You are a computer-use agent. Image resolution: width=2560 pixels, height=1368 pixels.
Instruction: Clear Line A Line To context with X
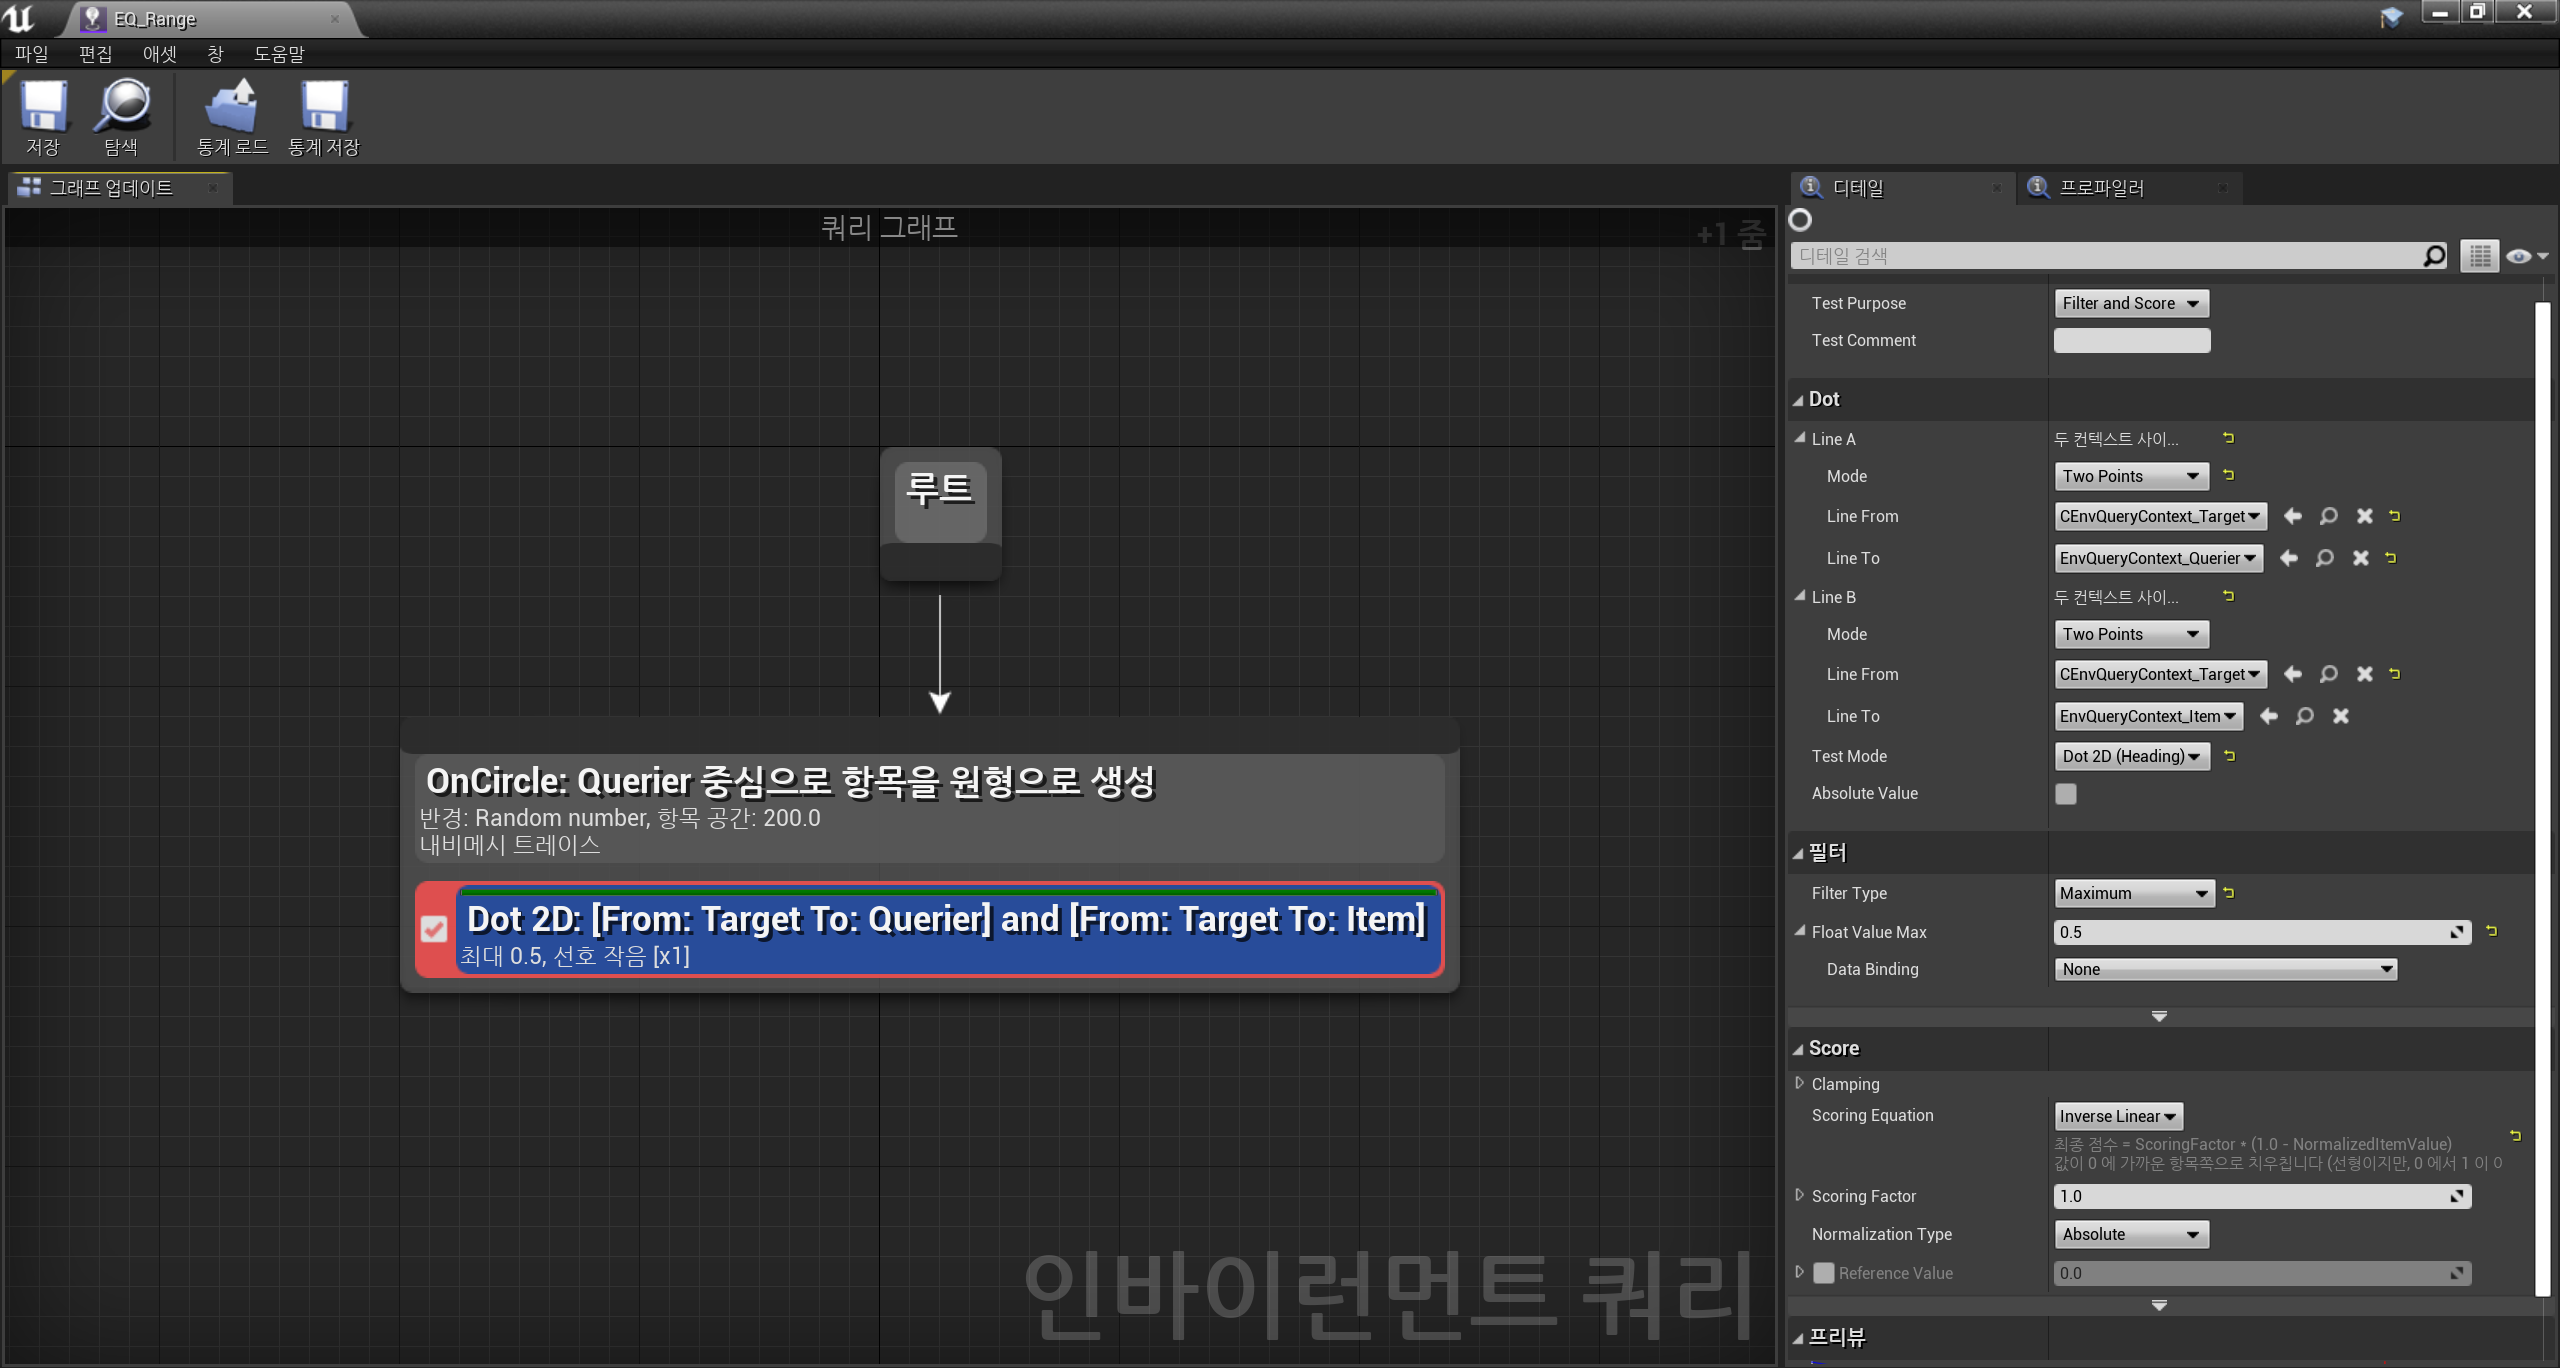[2361, 558]
